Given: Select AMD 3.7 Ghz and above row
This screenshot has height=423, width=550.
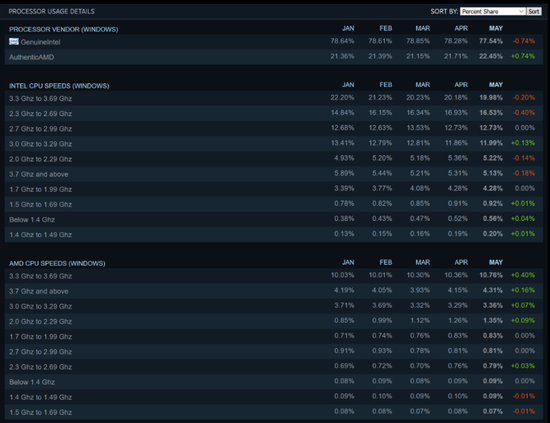Looking at the screenshot, I should click(x=274, y=291).
